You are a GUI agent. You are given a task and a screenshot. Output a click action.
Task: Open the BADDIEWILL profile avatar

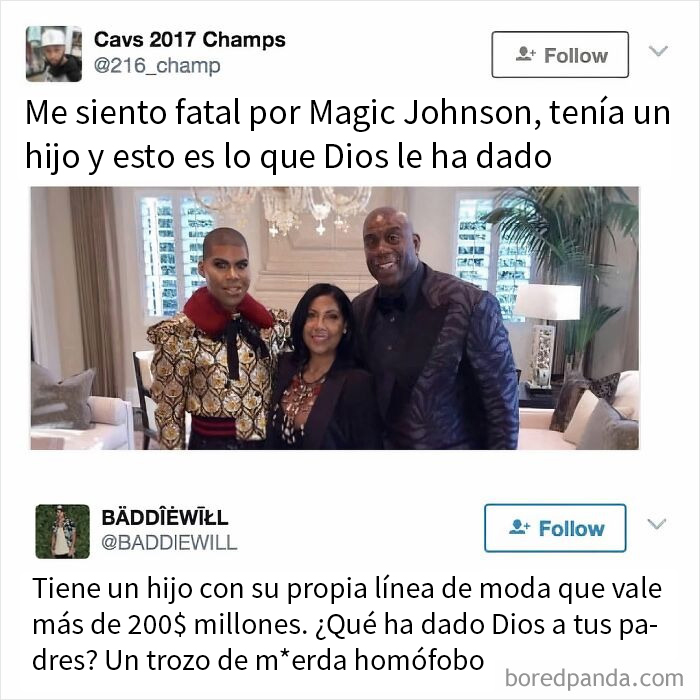(62, 531)
